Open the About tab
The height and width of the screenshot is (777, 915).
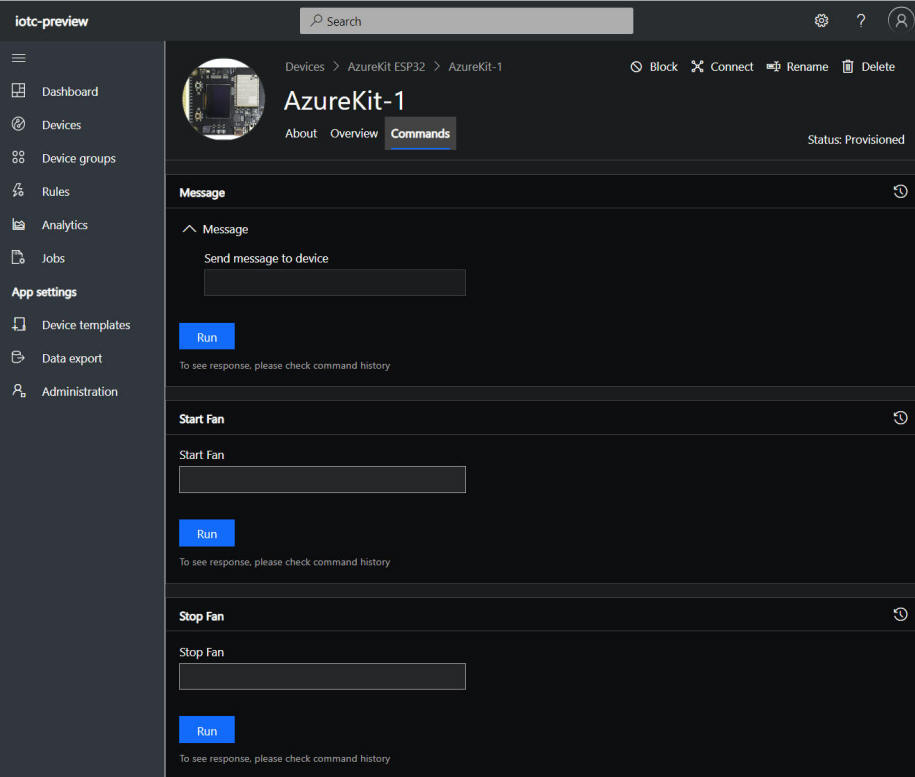click(x=301, y=134)
